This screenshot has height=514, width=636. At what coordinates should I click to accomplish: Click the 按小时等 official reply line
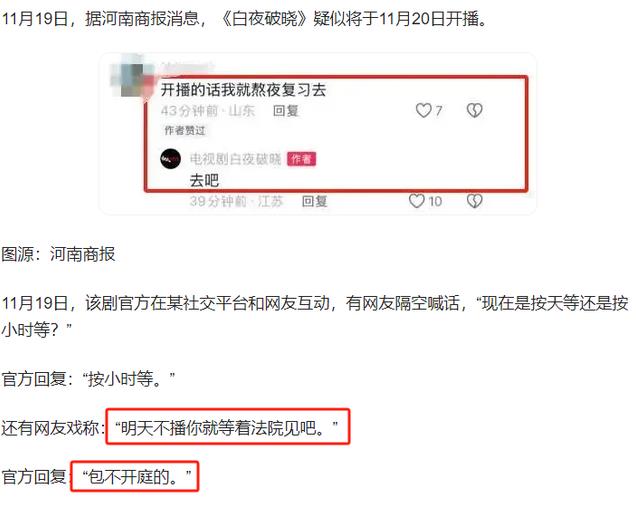tap(88, 379)
